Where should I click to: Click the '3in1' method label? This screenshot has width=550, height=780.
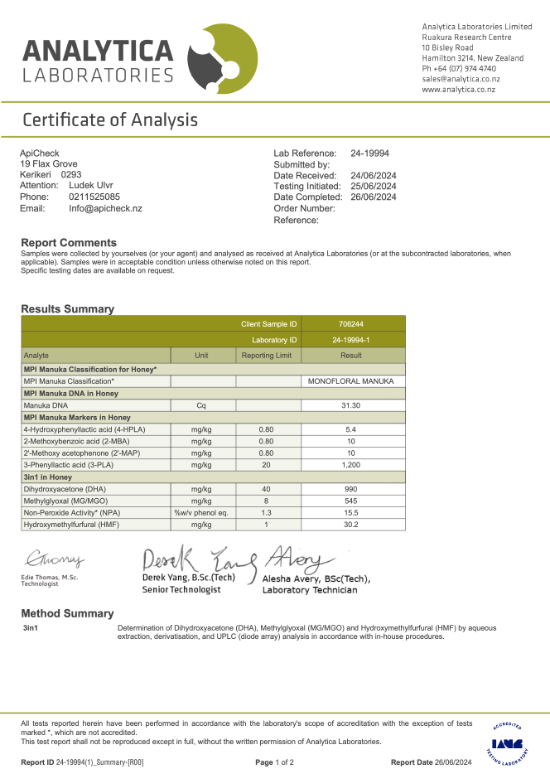click(30, 628)
